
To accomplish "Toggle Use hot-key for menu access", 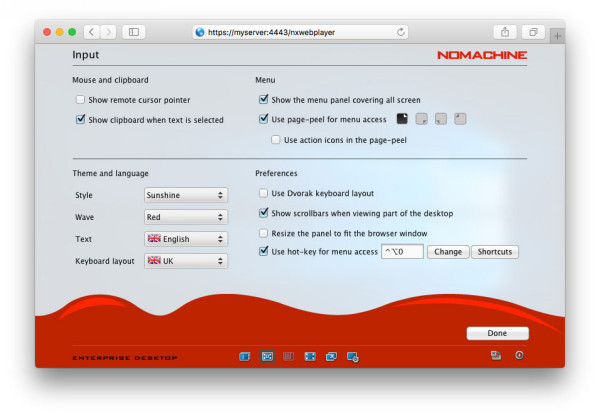I will [264, 251].
